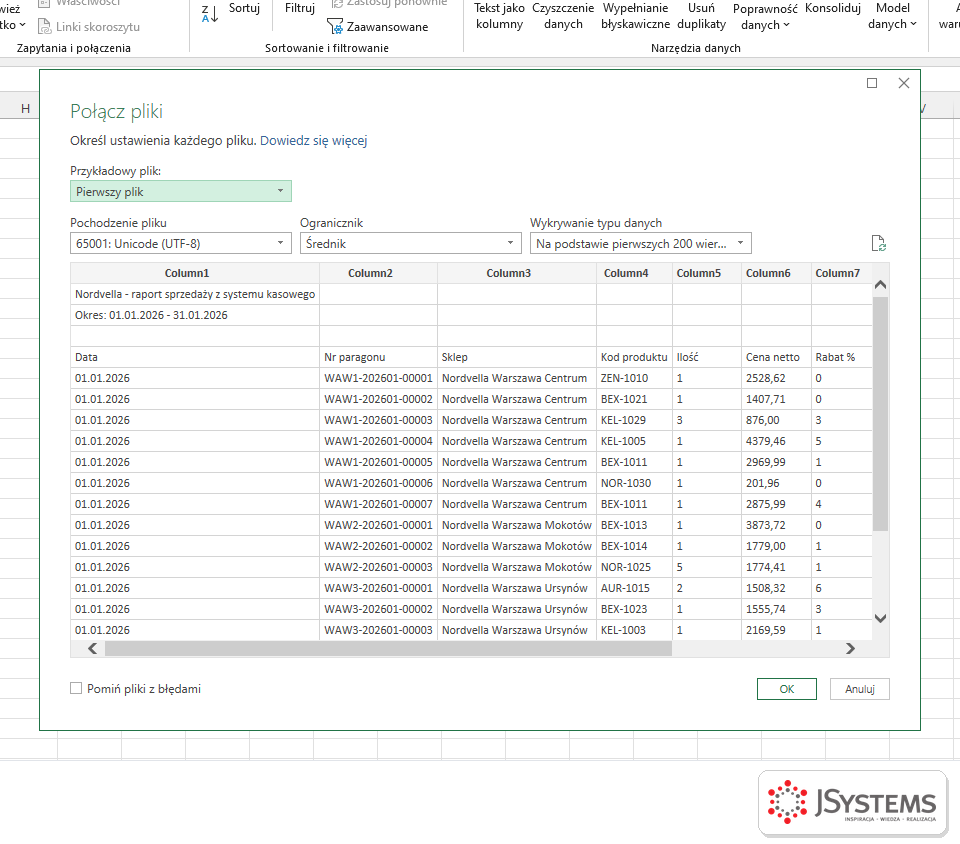Open Pochodzenie pliku encoding dropdown
960x844 pixels.
click(x=181, y=244)
